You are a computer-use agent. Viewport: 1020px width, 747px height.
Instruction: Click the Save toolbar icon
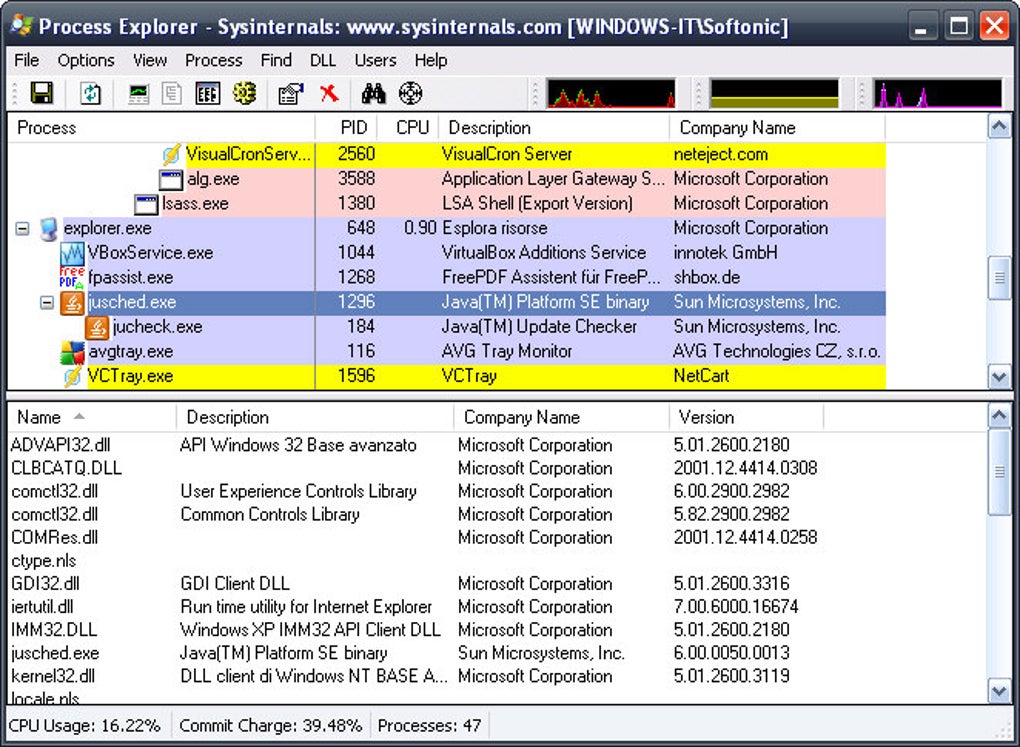[42, 94]
